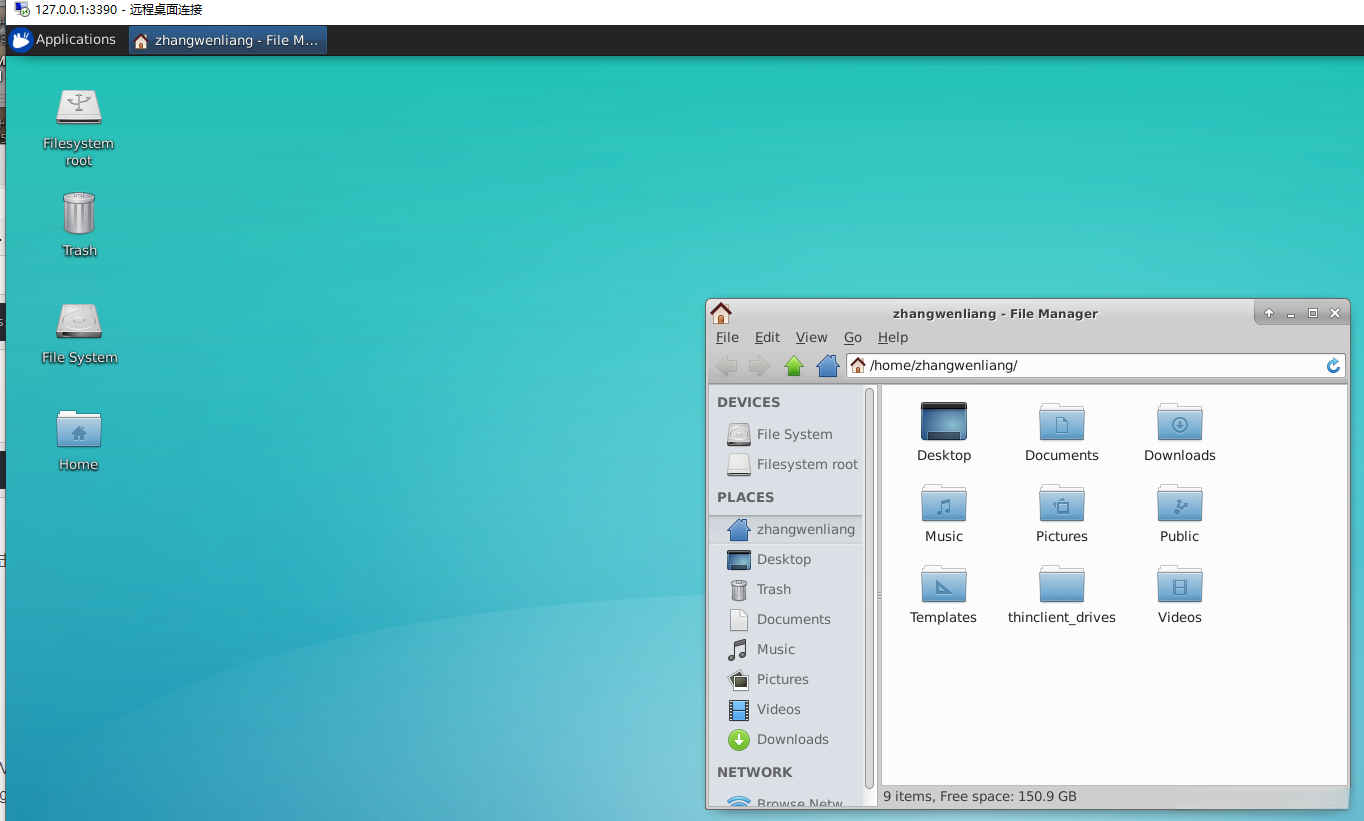This screenshot has height=821, width=1364.
Task: Open Filesystem root icon on desktop
Action: (x=79, y=108)
